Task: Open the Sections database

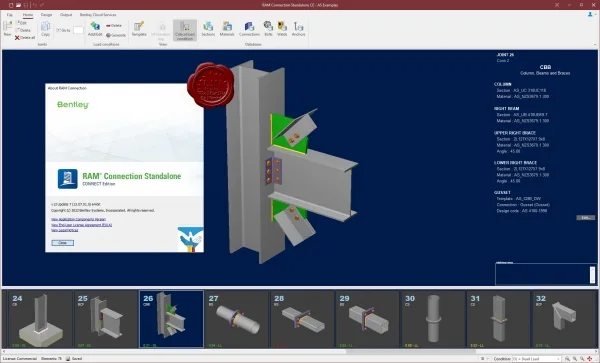Action: (208, 29)
